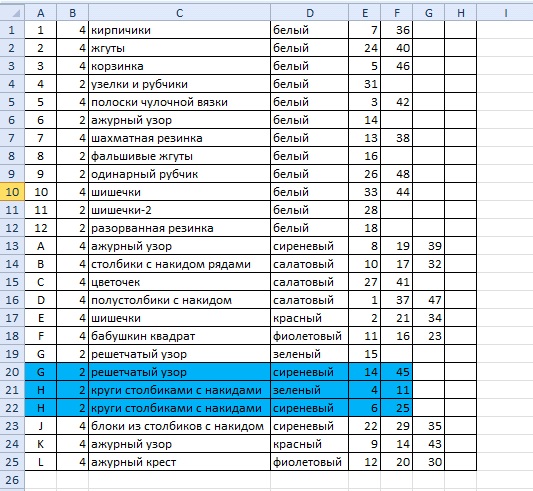Select row 10 header
The width and height of the screenshot is (533, 491).
pos(12,192)
